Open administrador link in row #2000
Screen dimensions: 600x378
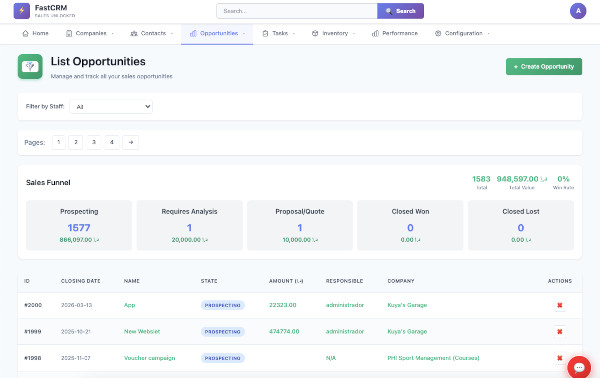pos(345,305)
